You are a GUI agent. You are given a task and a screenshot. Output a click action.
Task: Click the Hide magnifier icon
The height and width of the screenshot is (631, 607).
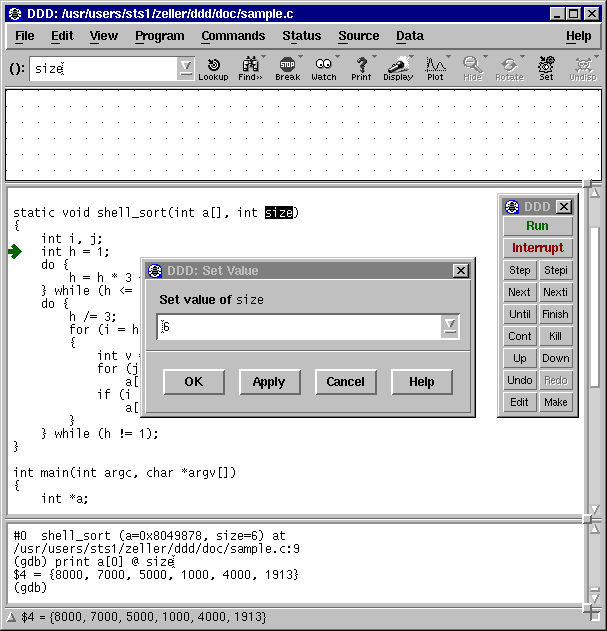(472, 68)
